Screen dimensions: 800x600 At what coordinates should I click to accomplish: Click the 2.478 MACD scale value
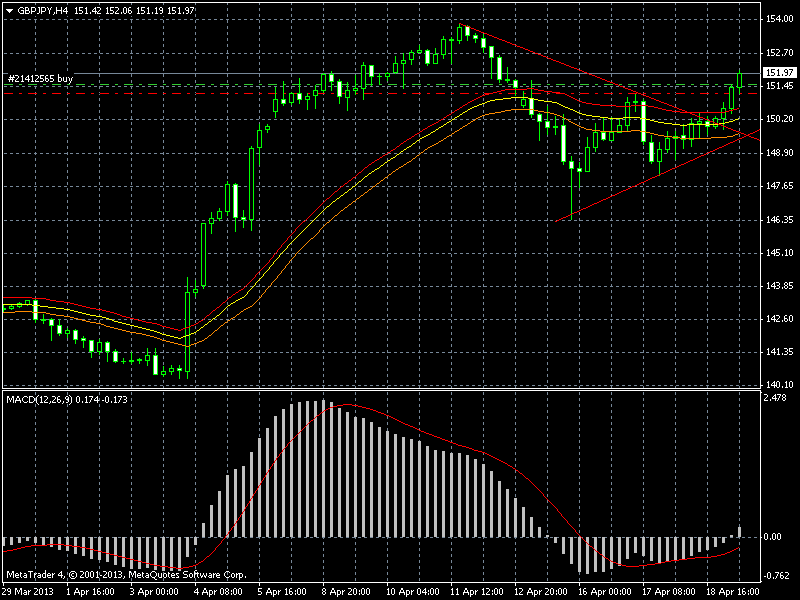775,397
